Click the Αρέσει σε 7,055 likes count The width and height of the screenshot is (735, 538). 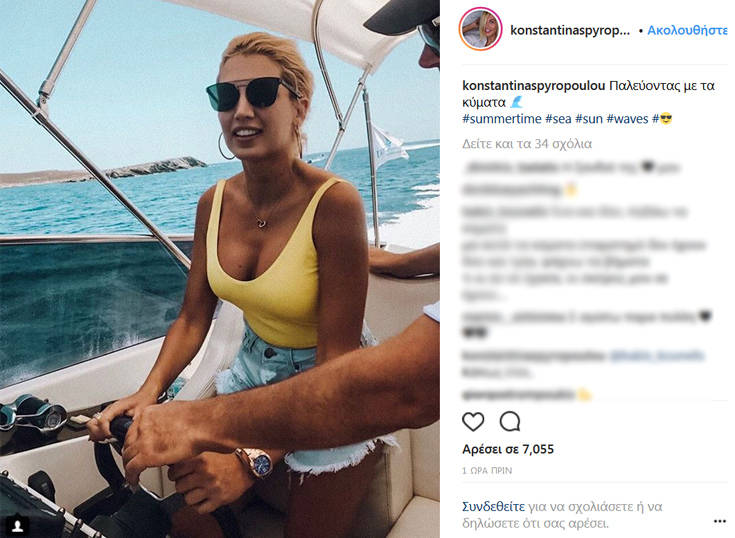(x=508, y=449)
